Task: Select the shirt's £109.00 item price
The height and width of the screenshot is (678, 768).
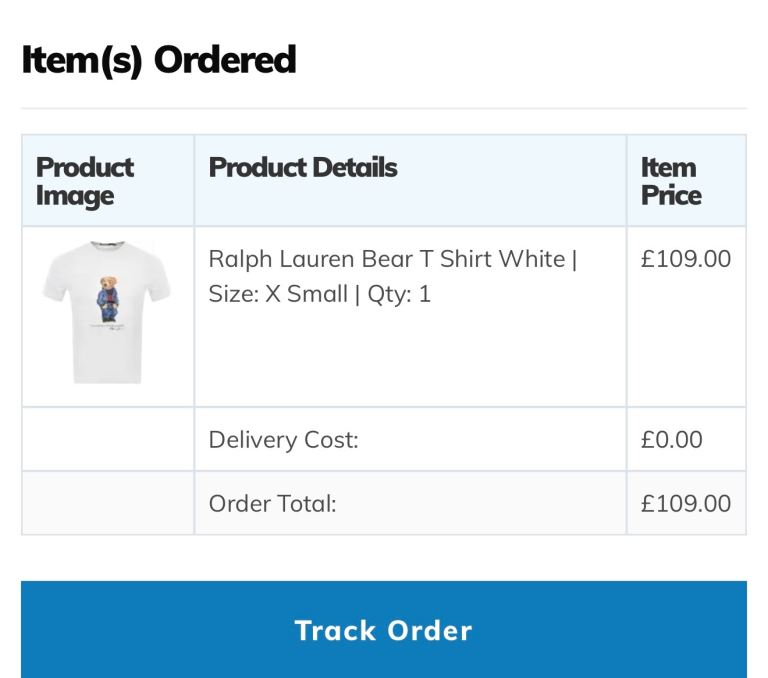Action: pyautogui.click(x=686, y=259)
